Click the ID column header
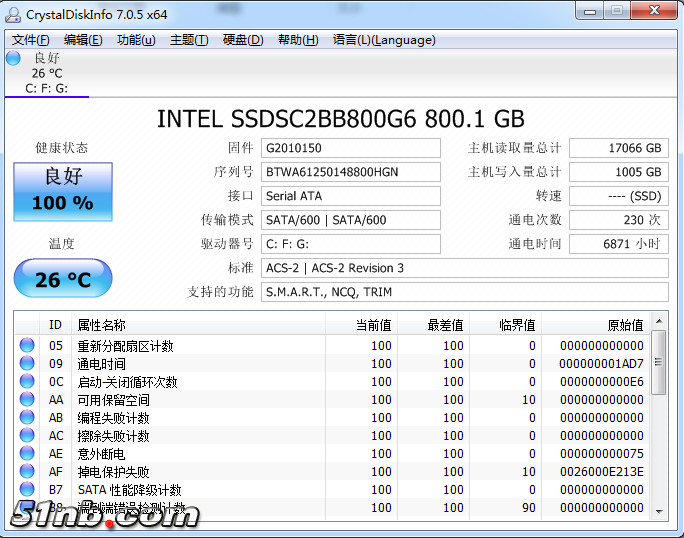The image size is (684, 538). pyautogui.click(x=55, y=325)
